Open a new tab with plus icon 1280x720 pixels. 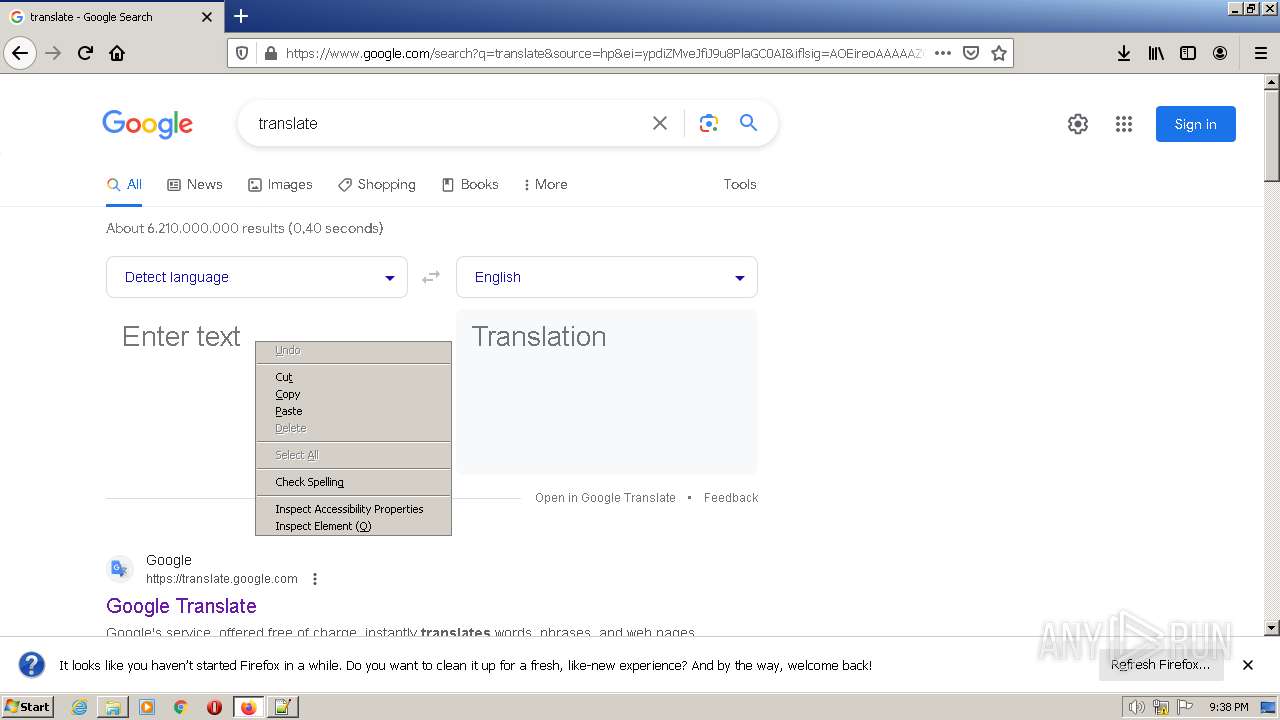click(241, 16)
